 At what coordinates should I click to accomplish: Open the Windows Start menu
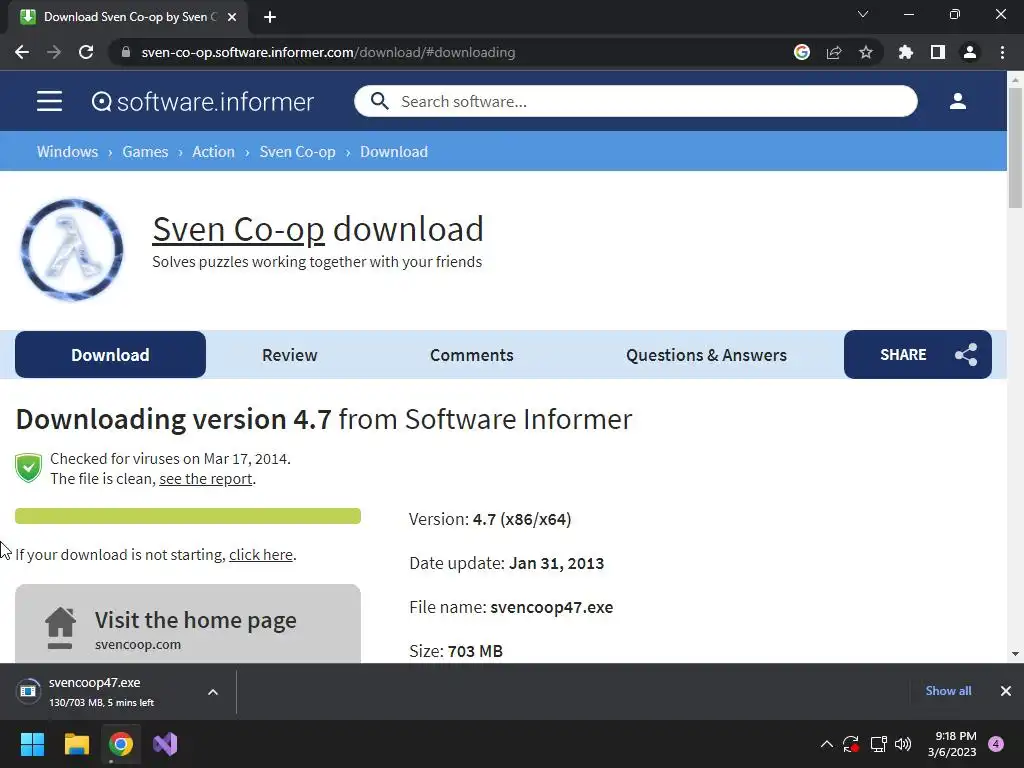32,744
